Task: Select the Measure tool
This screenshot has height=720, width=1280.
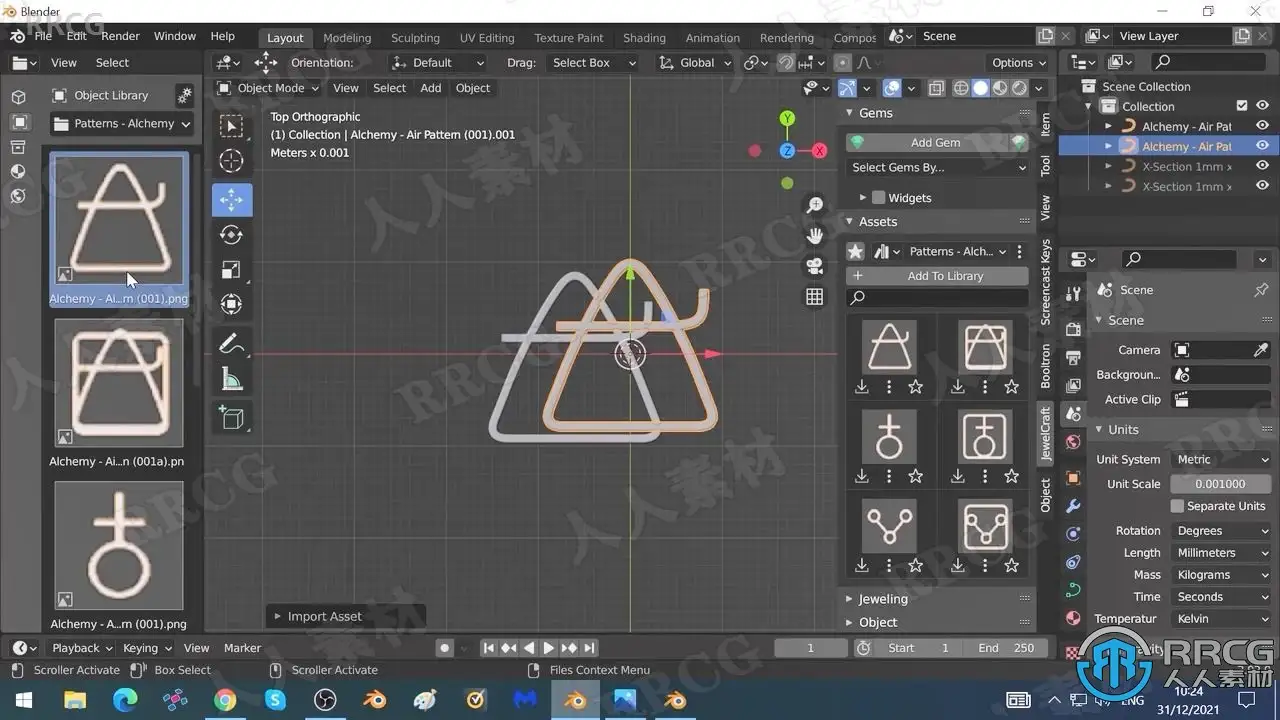Action: tap(231, 379)
